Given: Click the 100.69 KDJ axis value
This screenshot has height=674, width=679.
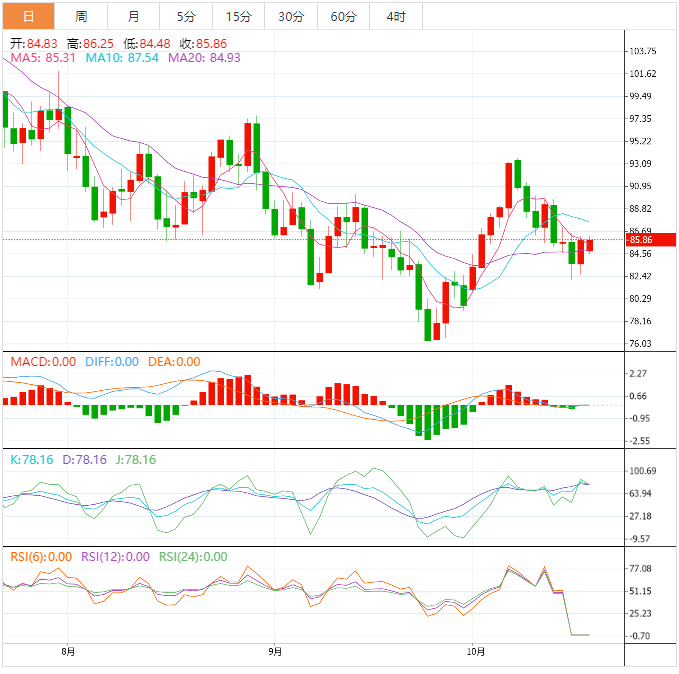Looking at the screenshot, I should [x=643, y=471].
